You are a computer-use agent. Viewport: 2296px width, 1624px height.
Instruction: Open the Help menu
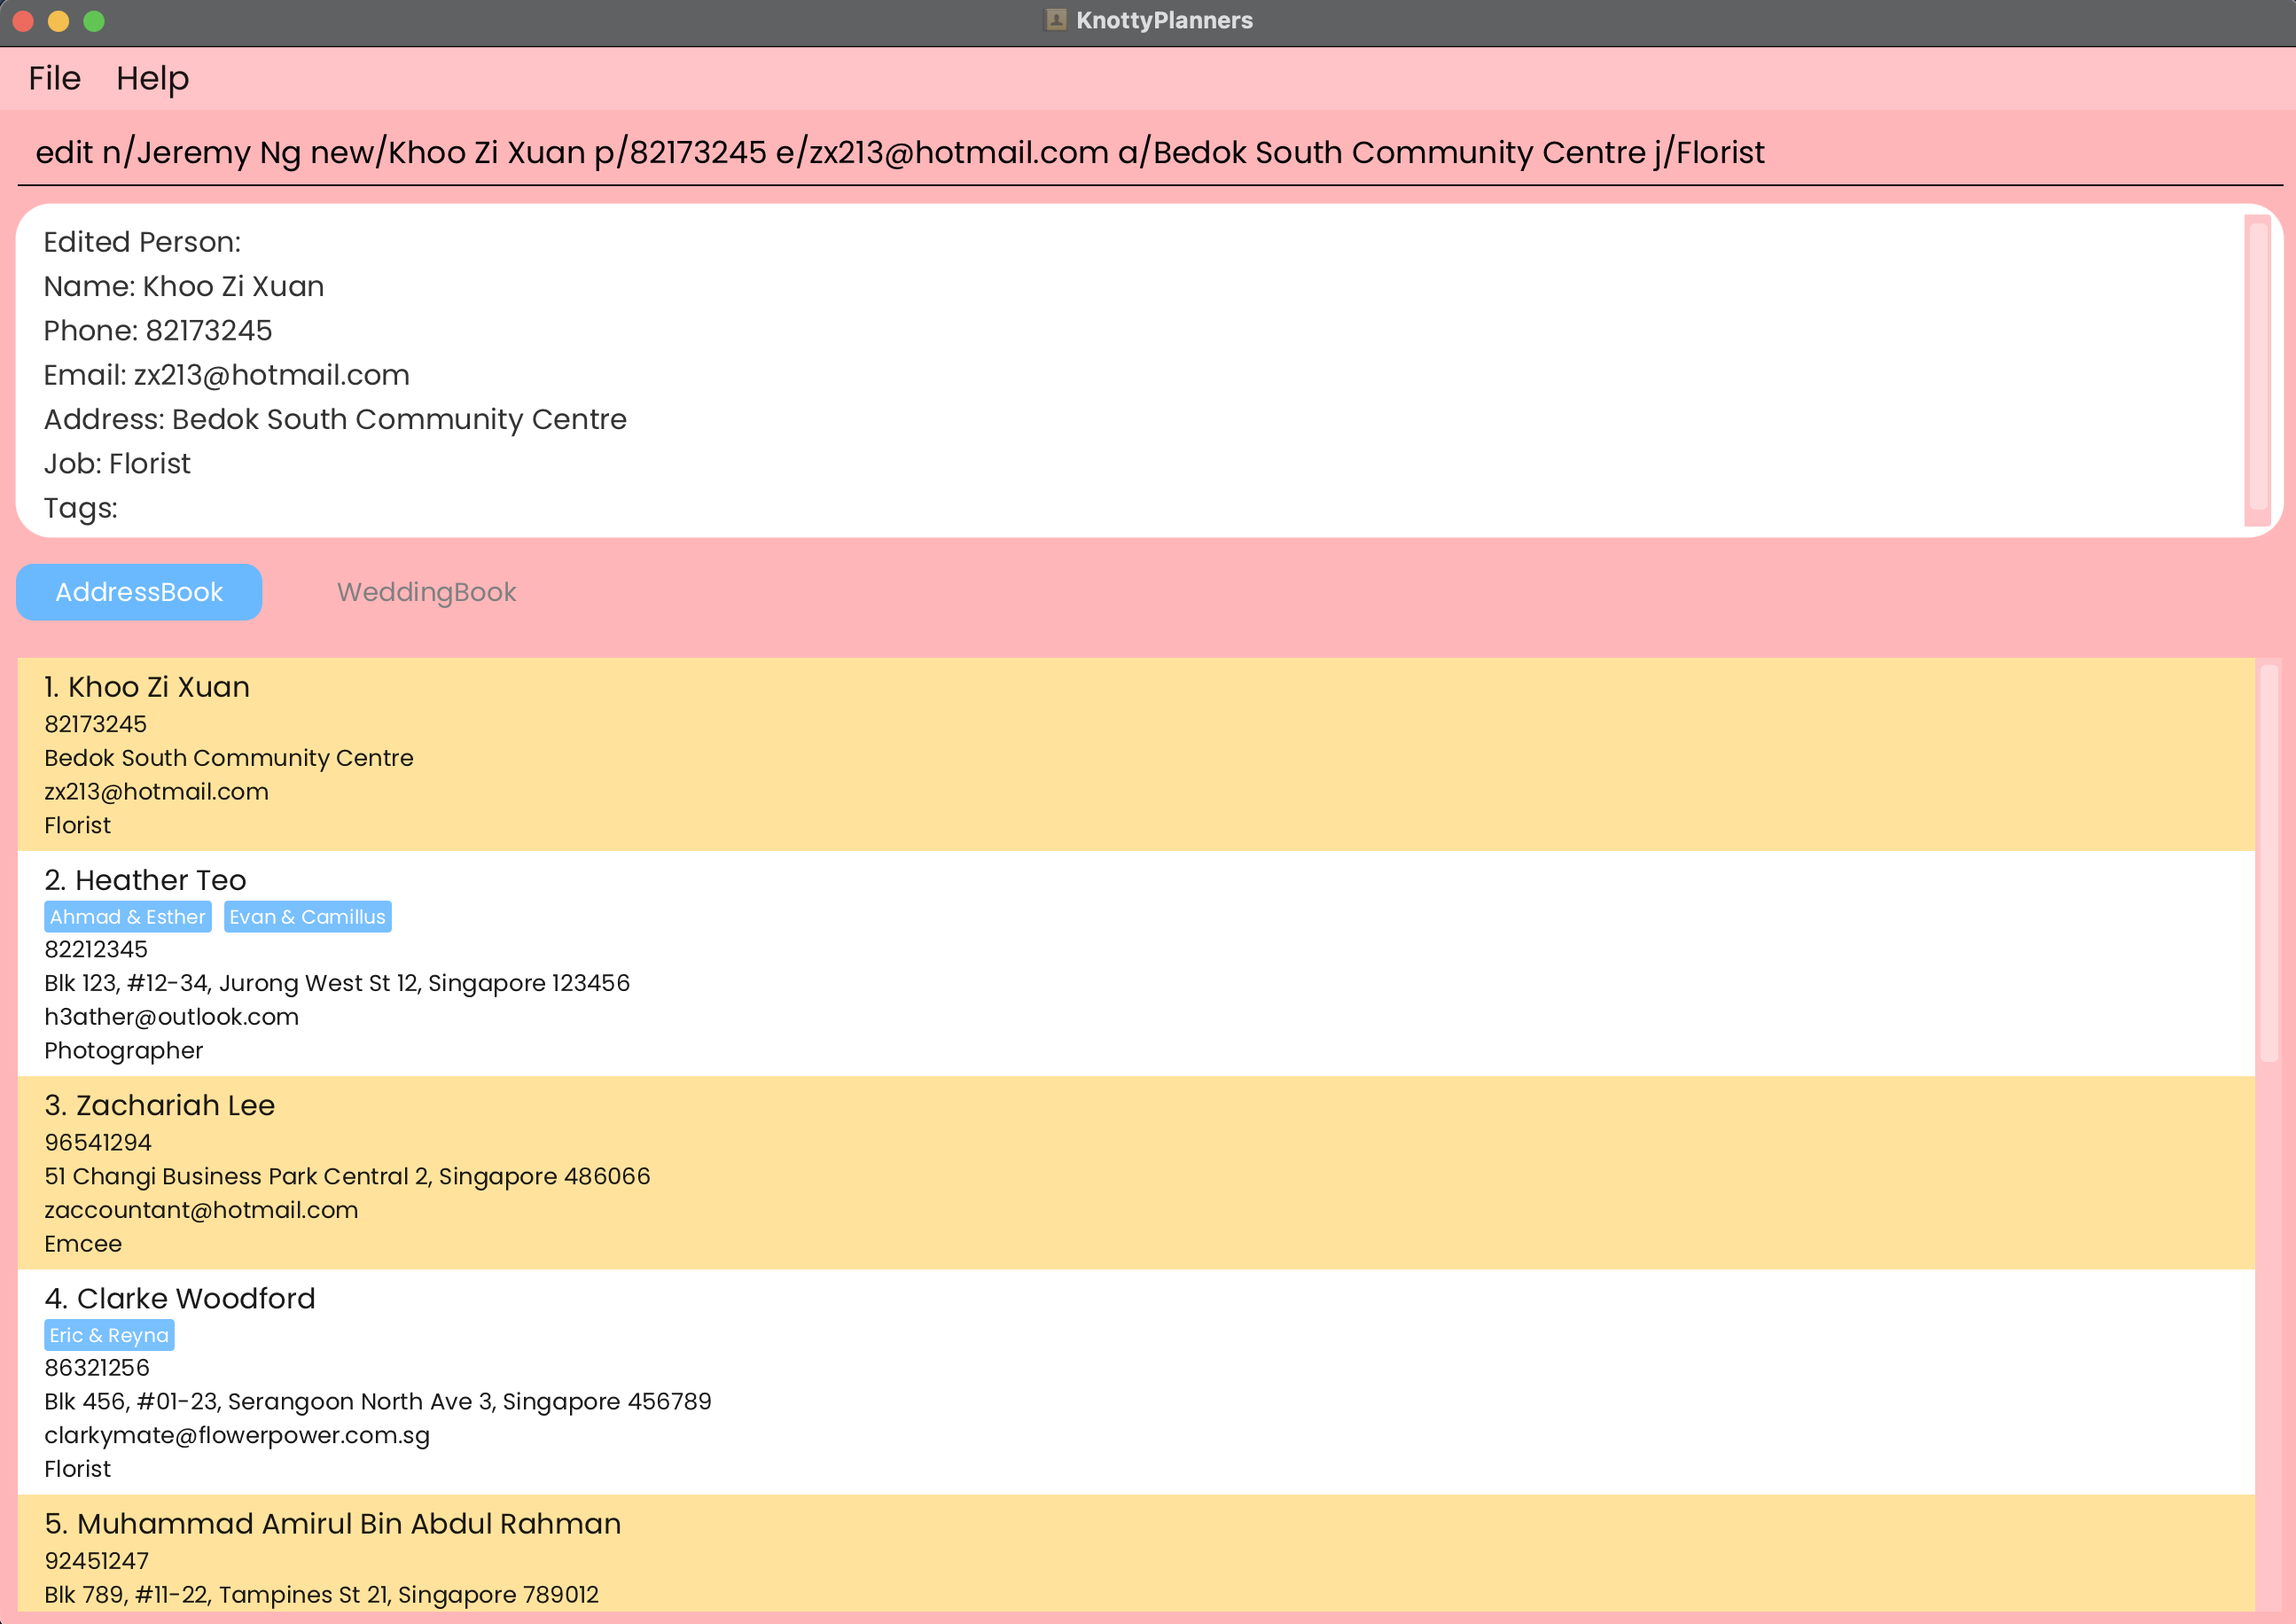[x=152, y=78]
